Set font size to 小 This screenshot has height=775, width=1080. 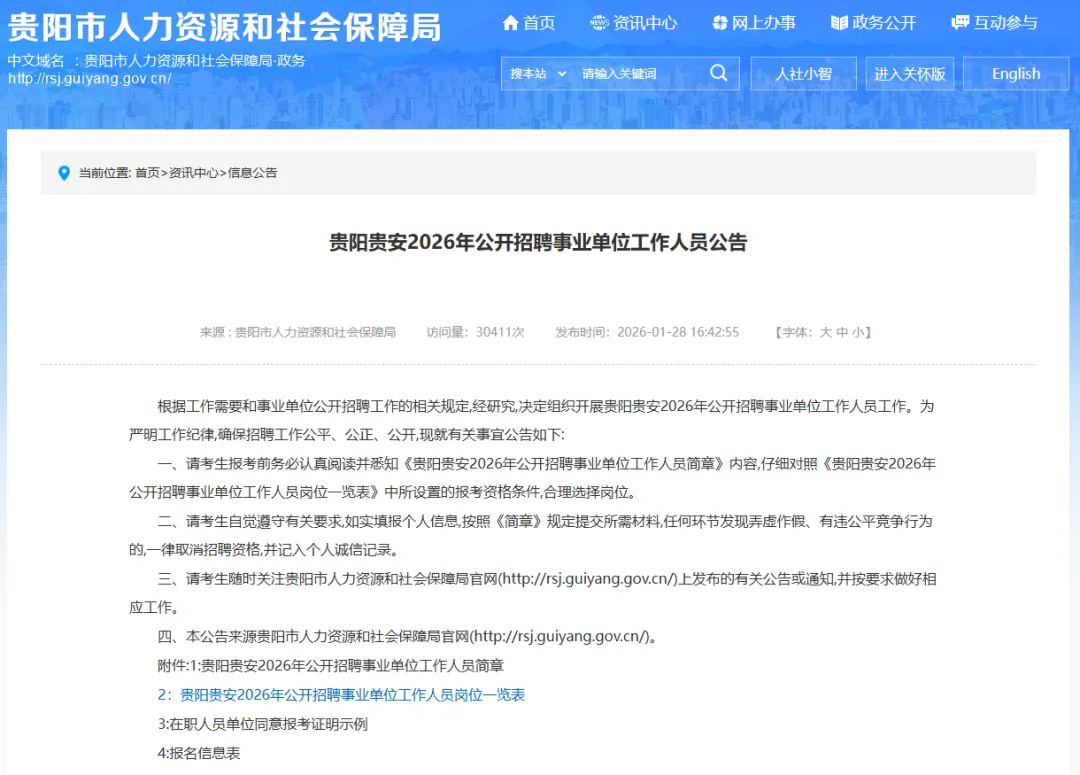pyautogui.click(x=858, y=332)
